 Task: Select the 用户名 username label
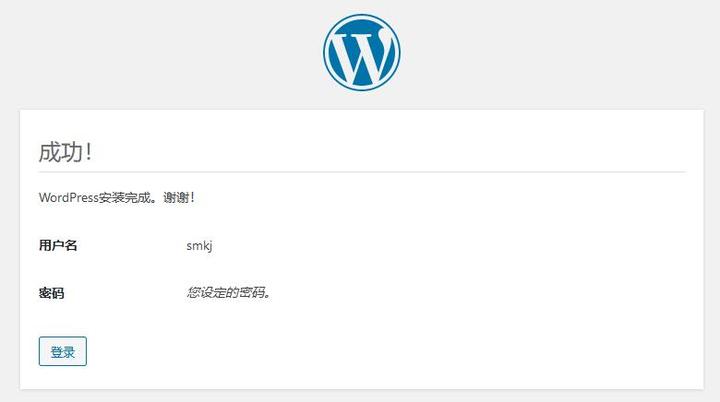tap(58, 245)
